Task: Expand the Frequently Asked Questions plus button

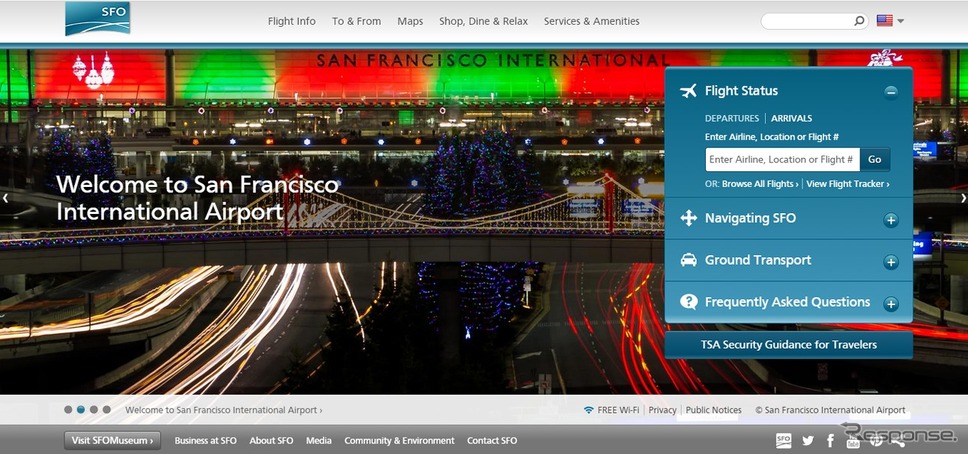Action: pos(890,304)
